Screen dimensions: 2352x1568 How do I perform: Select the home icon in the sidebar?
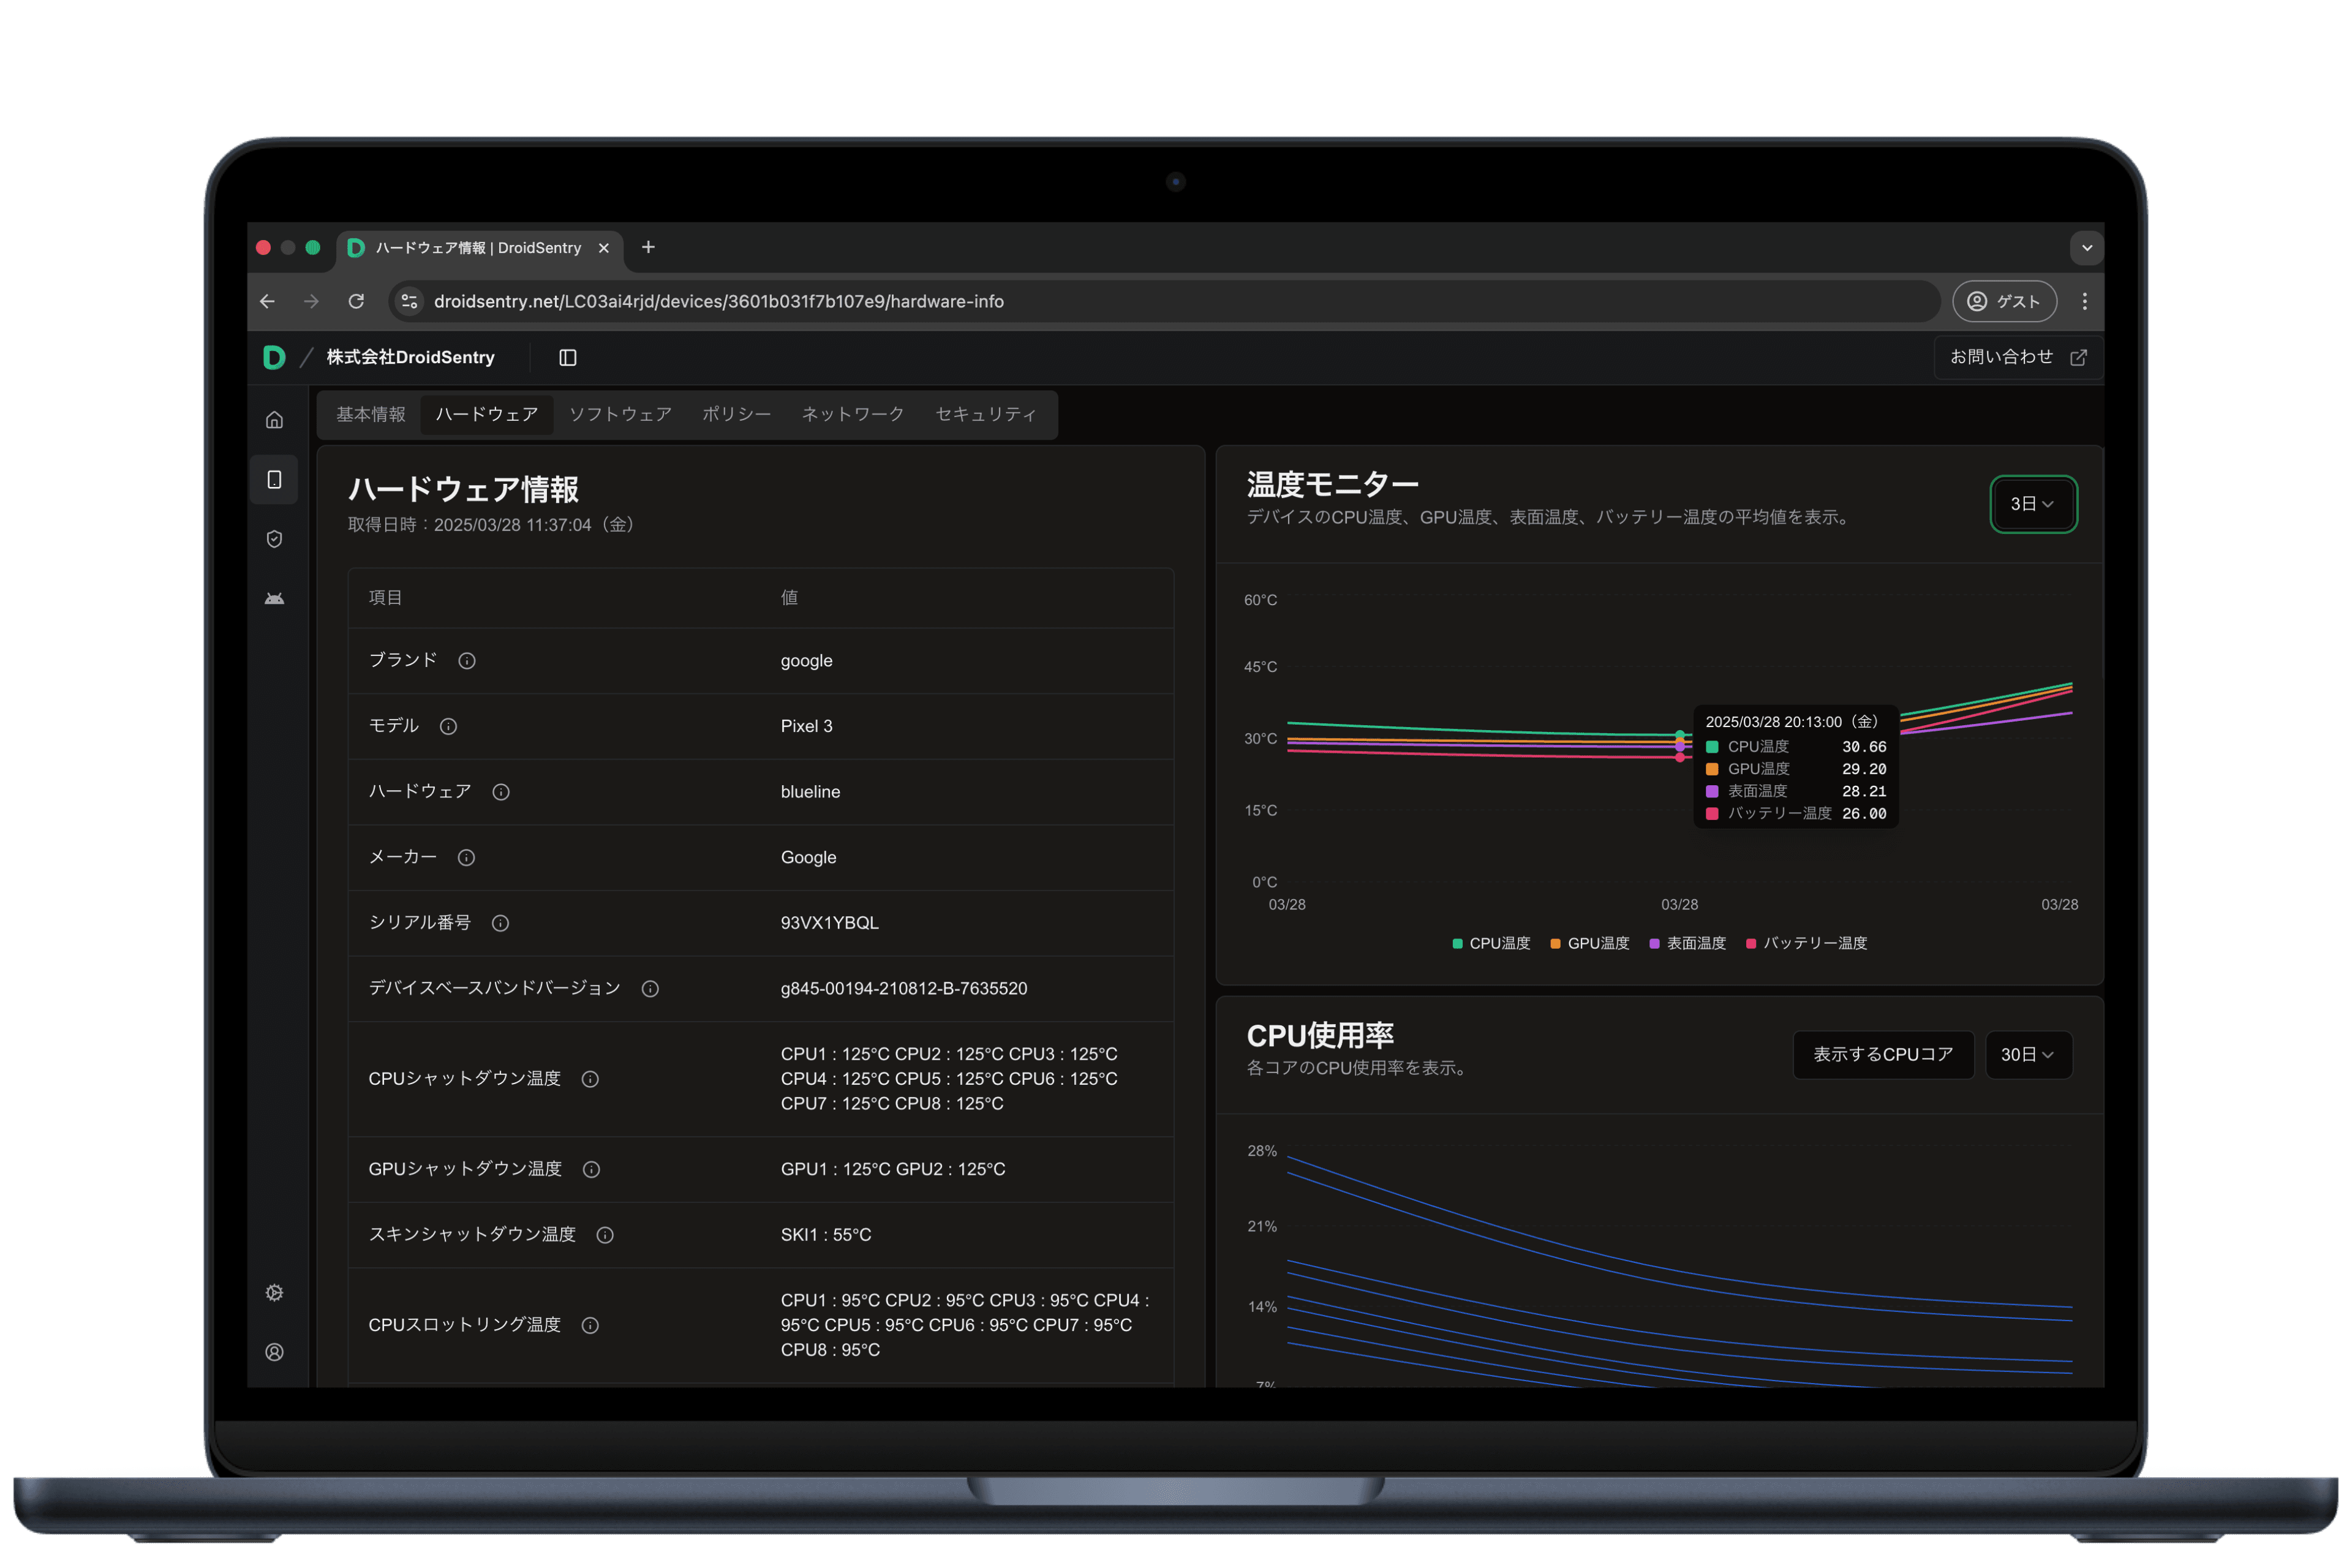(x=274, y=420)
